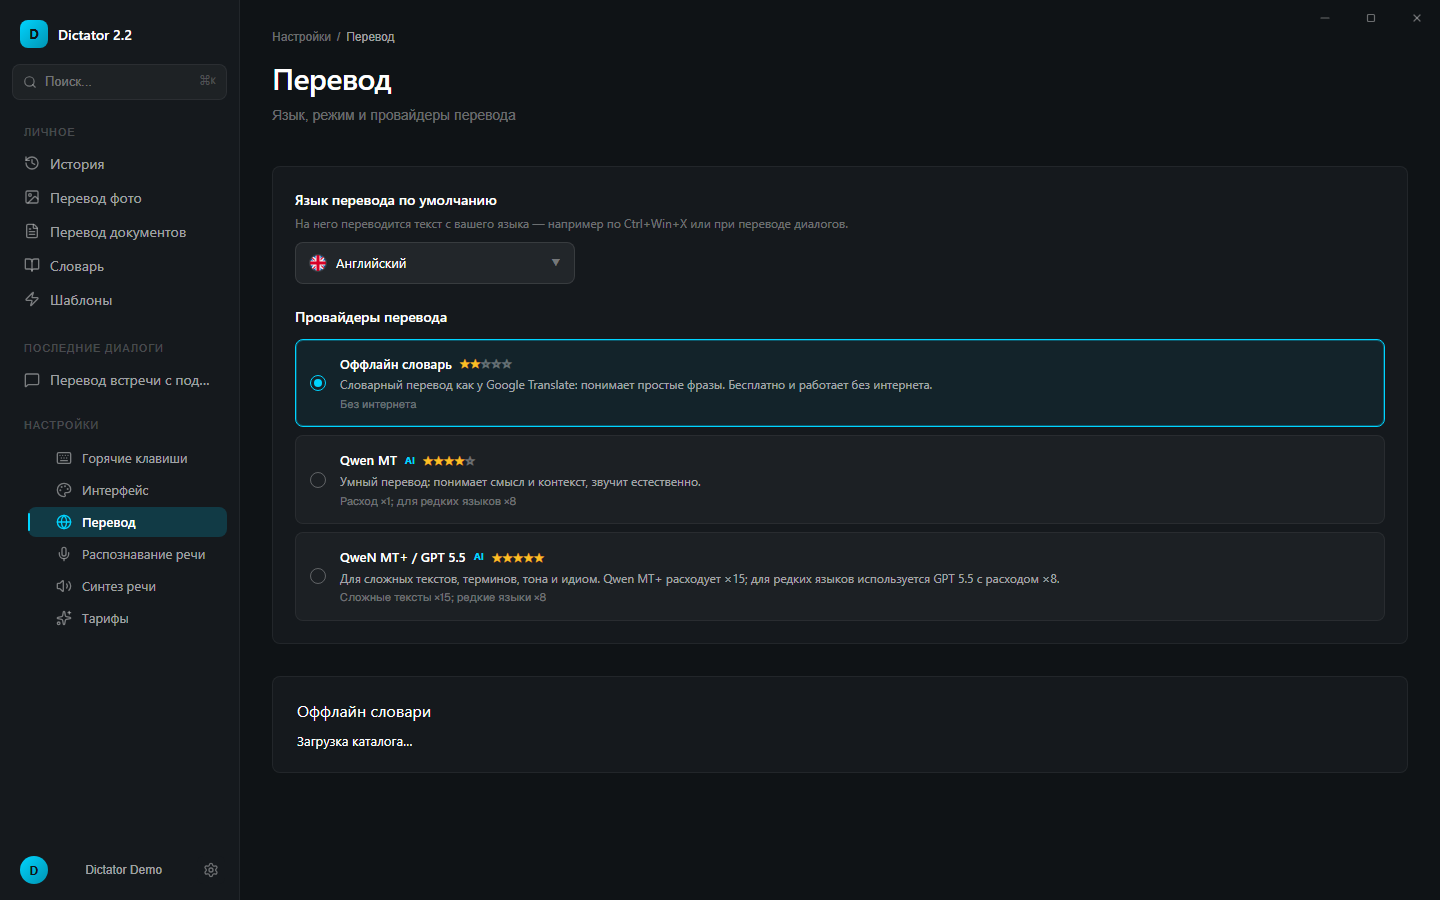
Task: Click the AI badge next to QweN MT+ / GPT 5.5
Action: click(479, 557)
